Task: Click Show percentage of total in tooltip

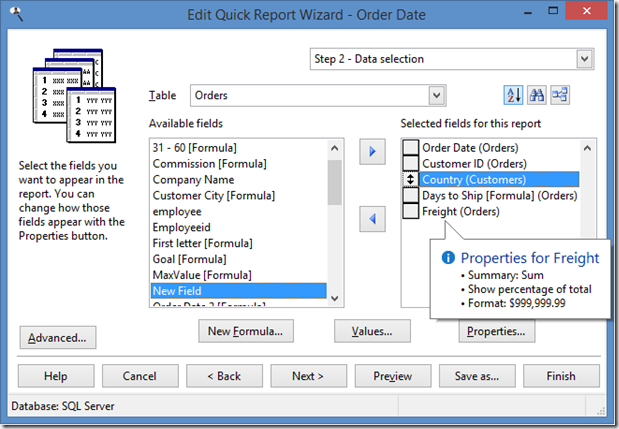Action: (x=529, y=289)
